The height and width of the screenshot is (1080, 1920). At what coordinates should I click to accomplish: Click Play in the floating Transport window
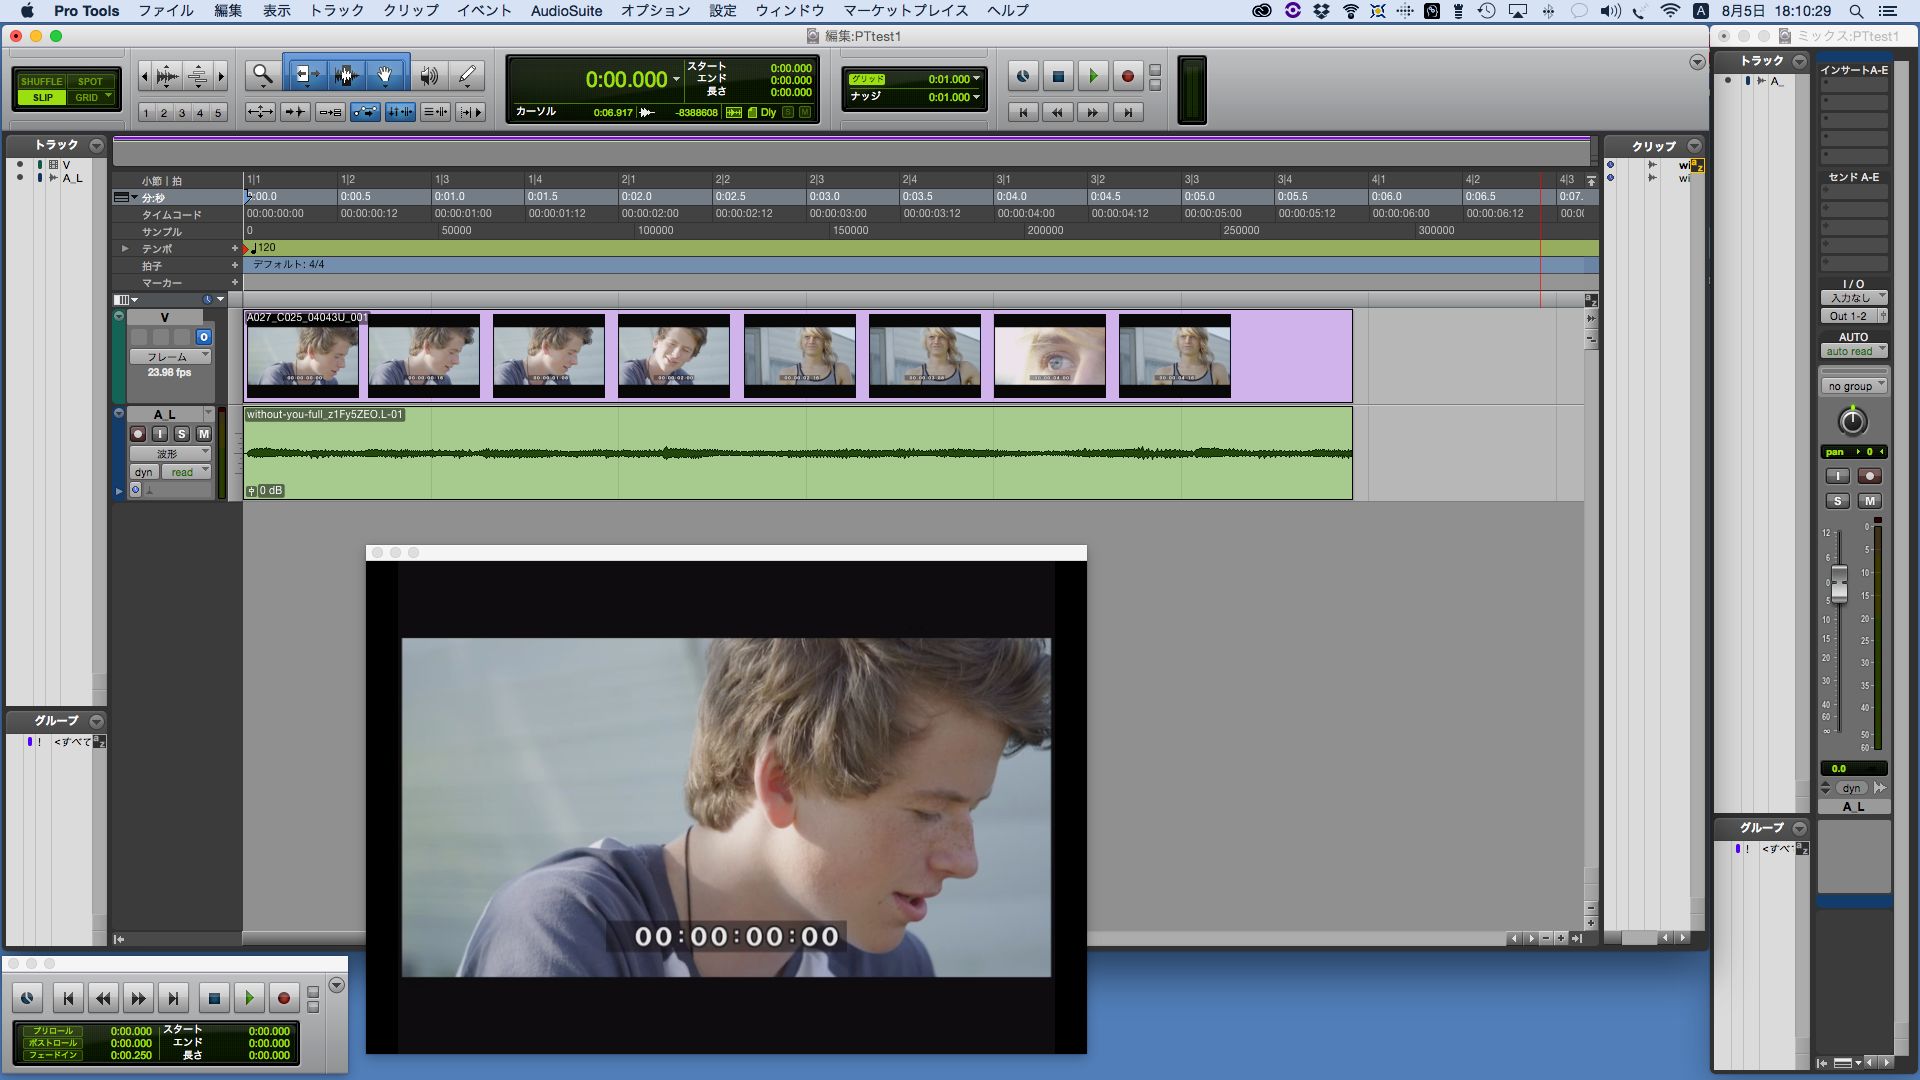tap(249, 998)
